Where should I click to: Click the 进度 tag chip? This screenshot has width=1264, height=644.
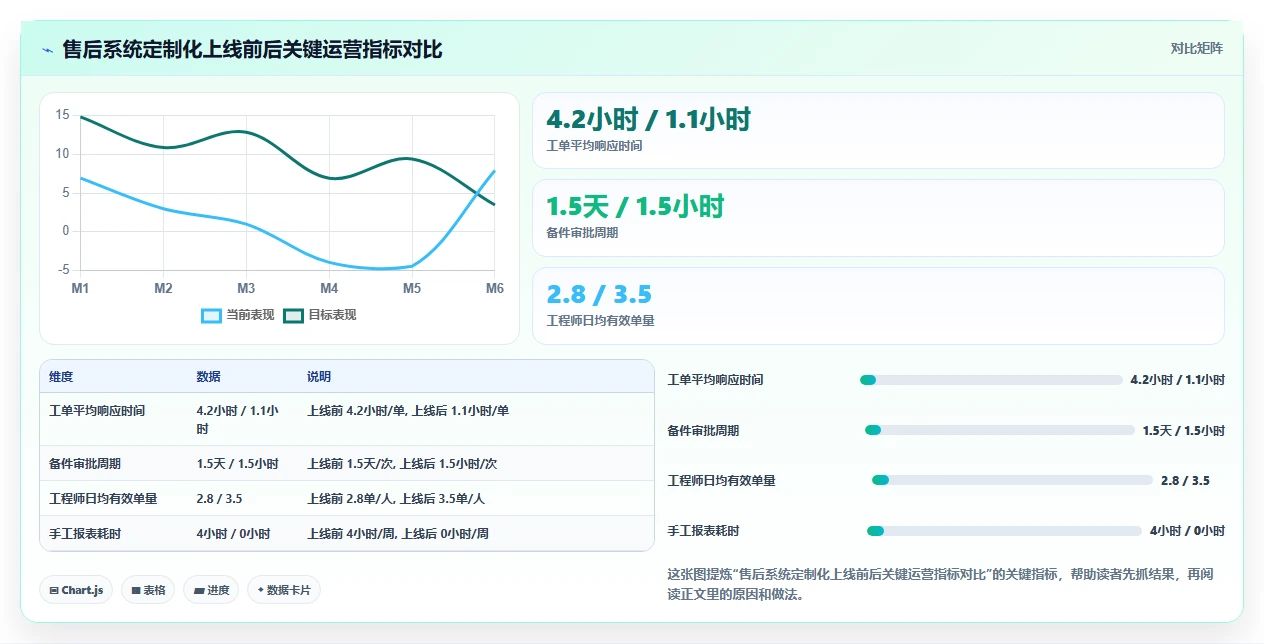click(x=212, y=590)
